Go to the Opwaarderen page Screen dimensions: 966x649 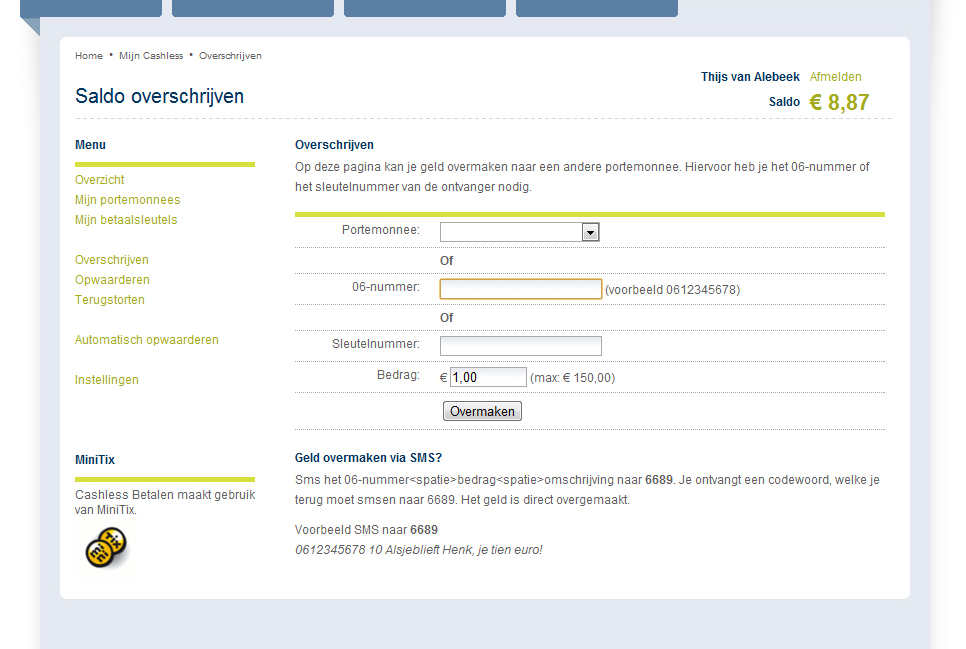pos(112,280)
